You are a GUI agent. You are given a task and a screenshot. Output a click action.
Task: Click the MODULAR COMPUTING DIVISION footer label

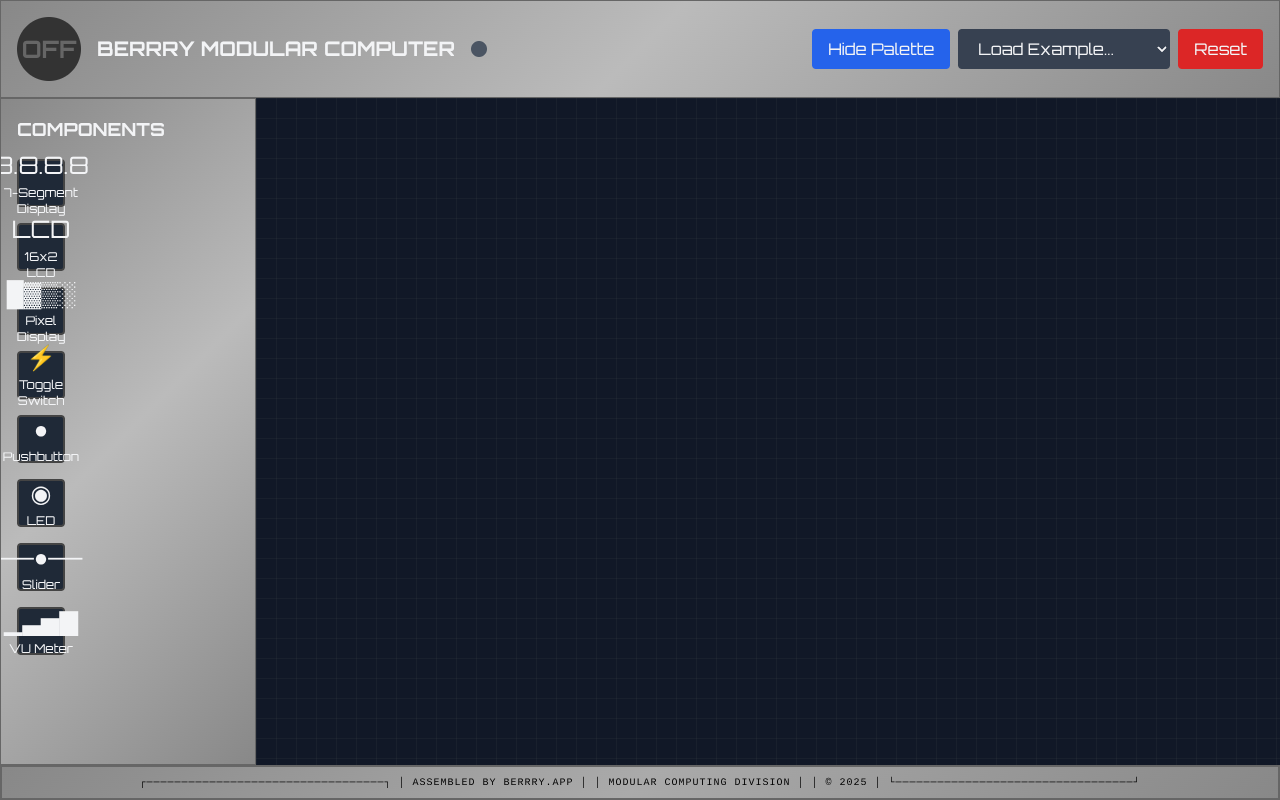(x=698, y=781)
